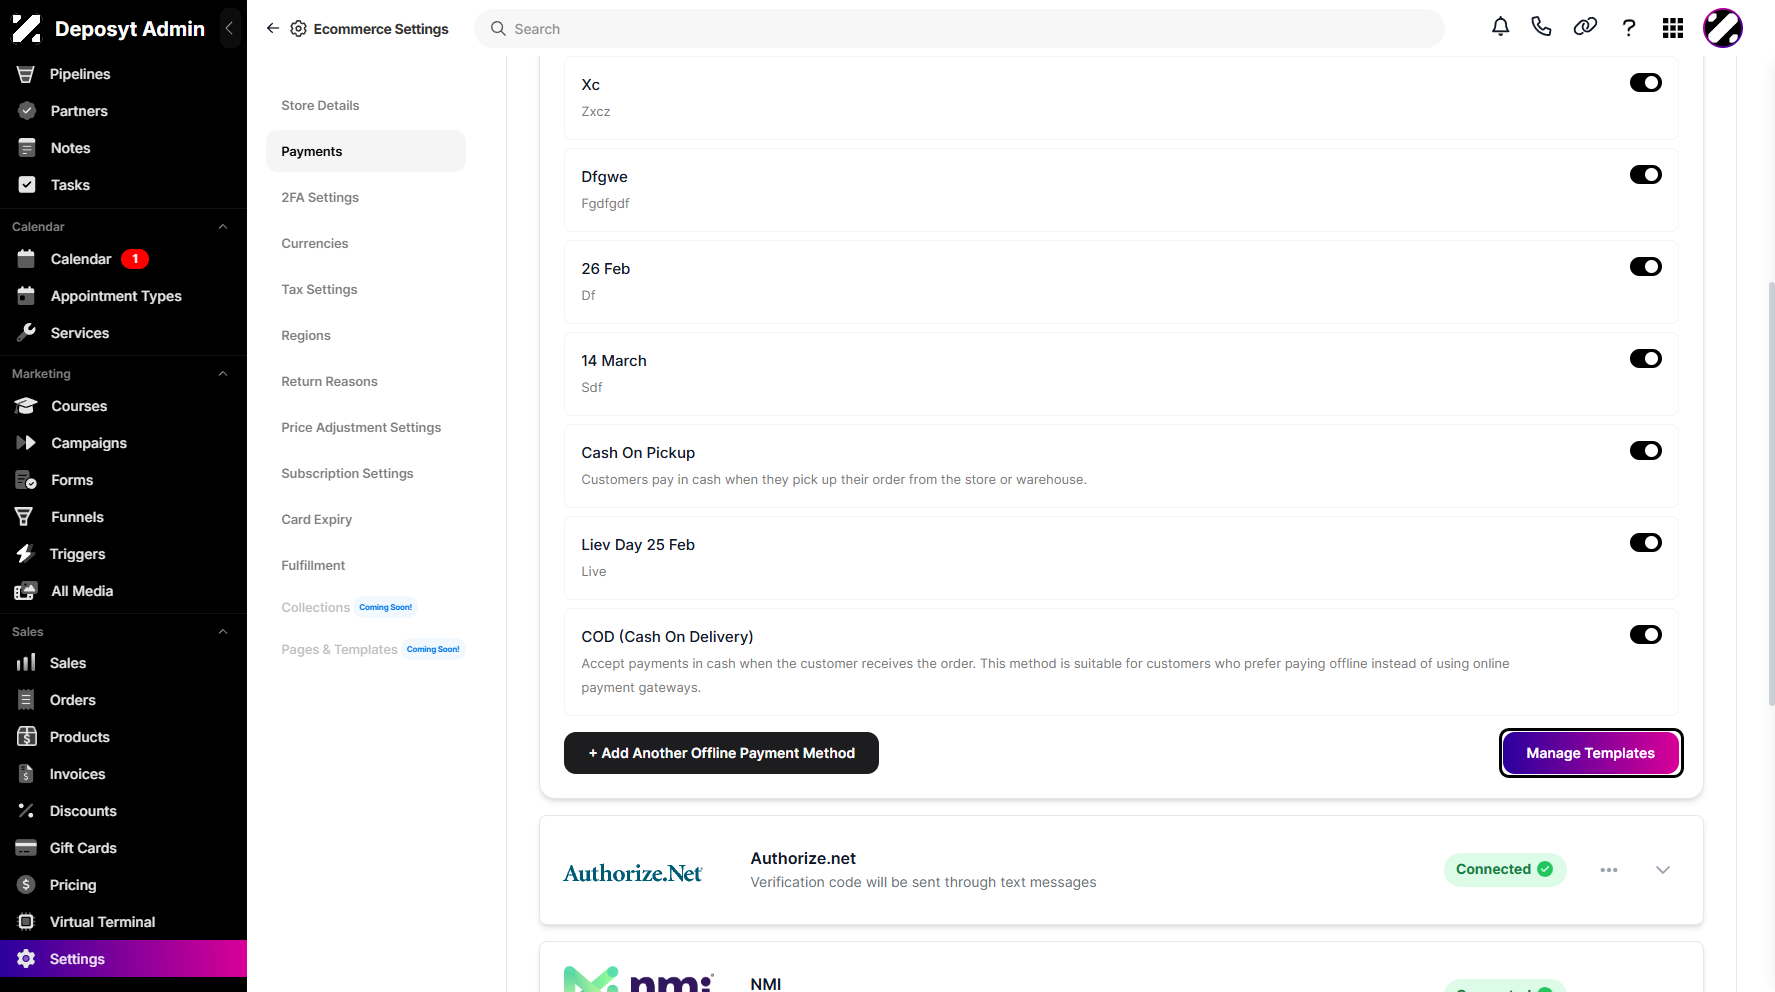The width and height of the screenshot is (1775, 992).
Task: Expand the Authorize.net card chevron
Action: tap(1663, 870)
